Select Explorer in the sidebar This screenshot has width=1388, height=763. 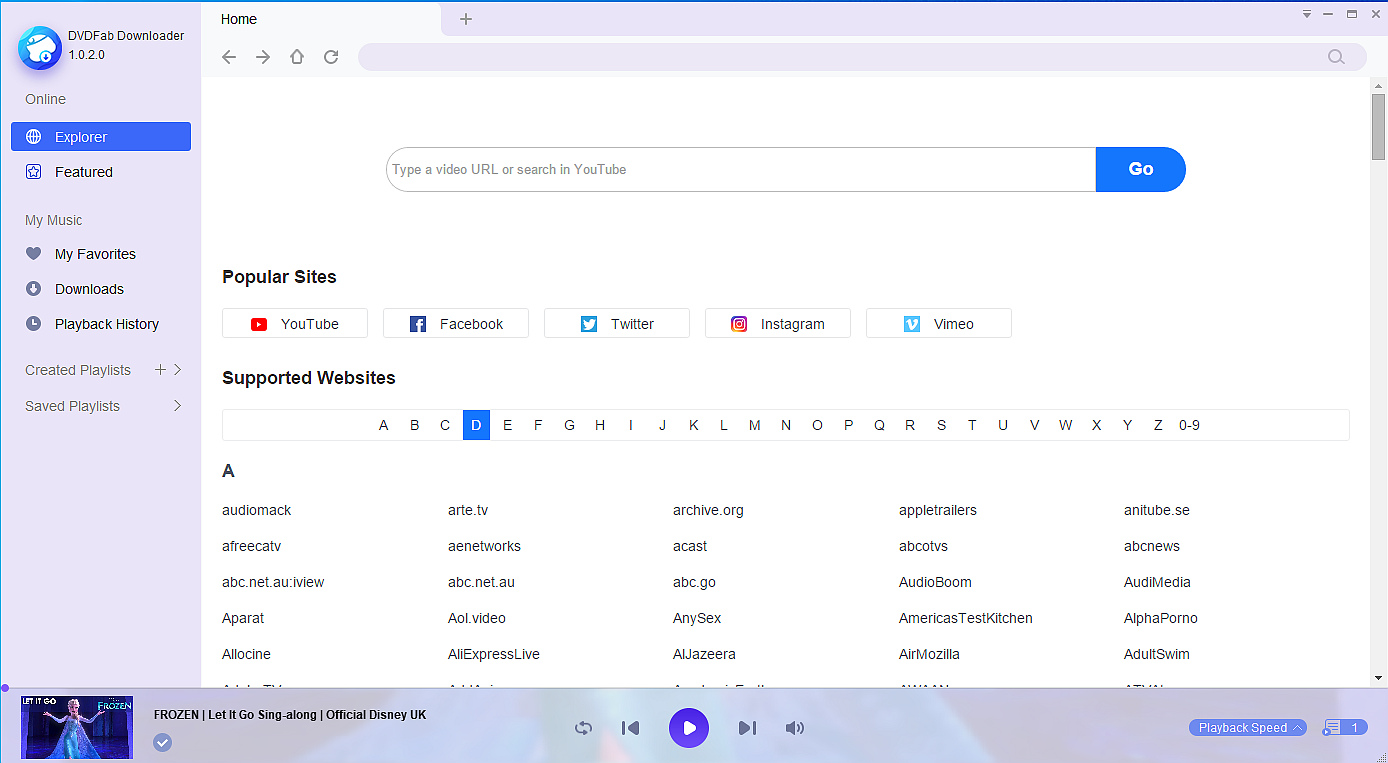(x=101, y=137)
